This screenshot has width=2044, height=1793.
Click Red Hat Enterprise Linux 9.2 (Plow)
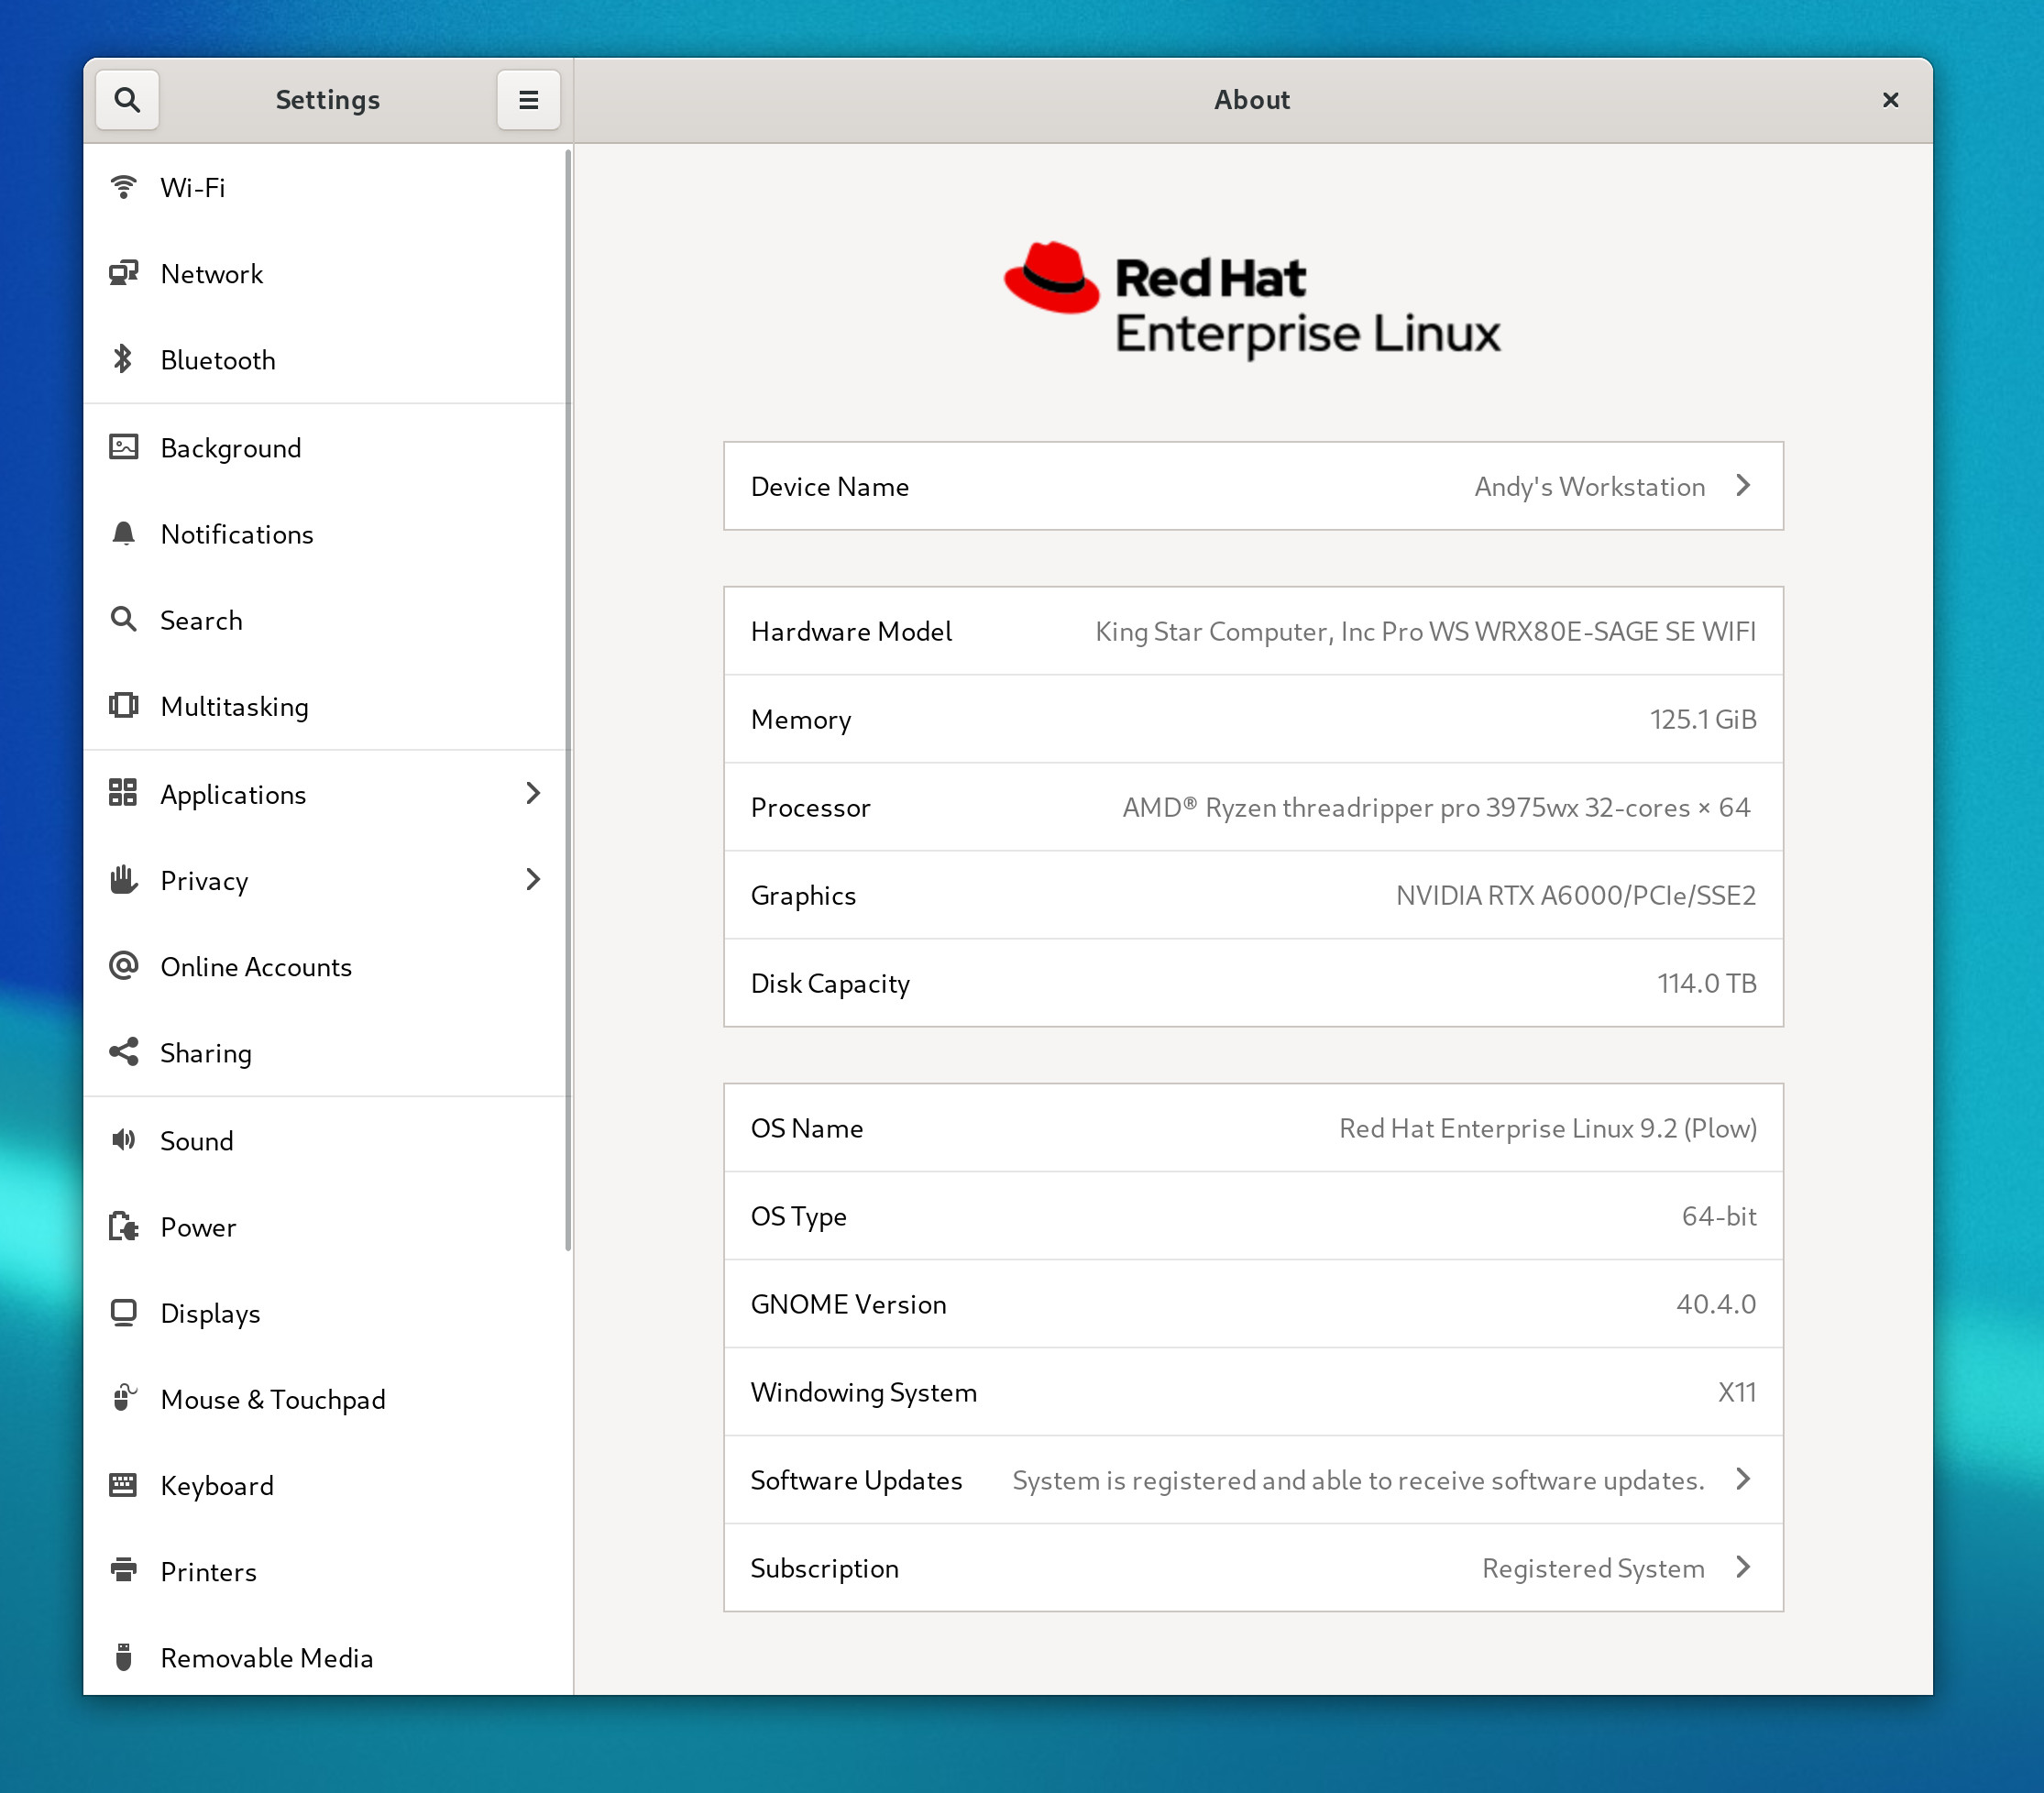(1548, 1128)
